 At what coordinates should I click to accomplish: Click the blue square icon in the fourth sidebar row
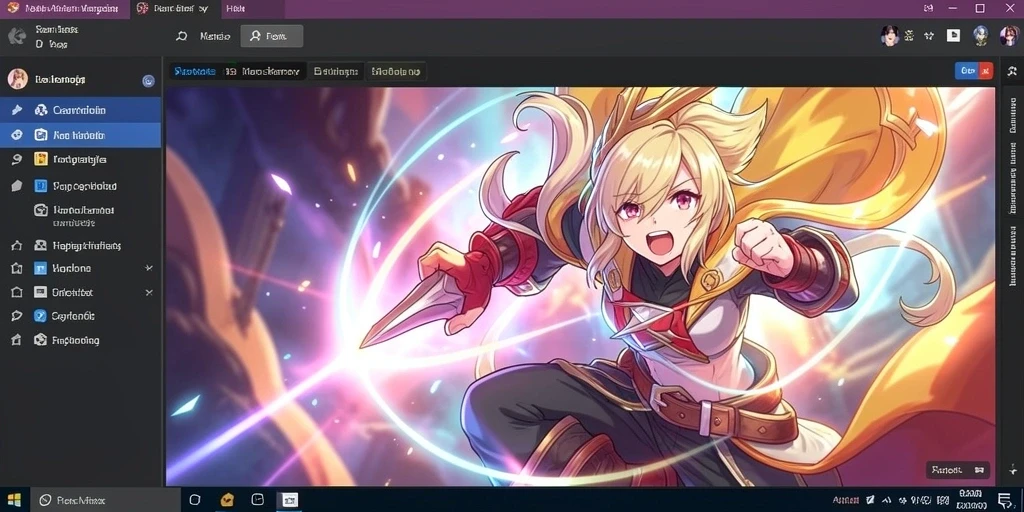coord(40,186)
